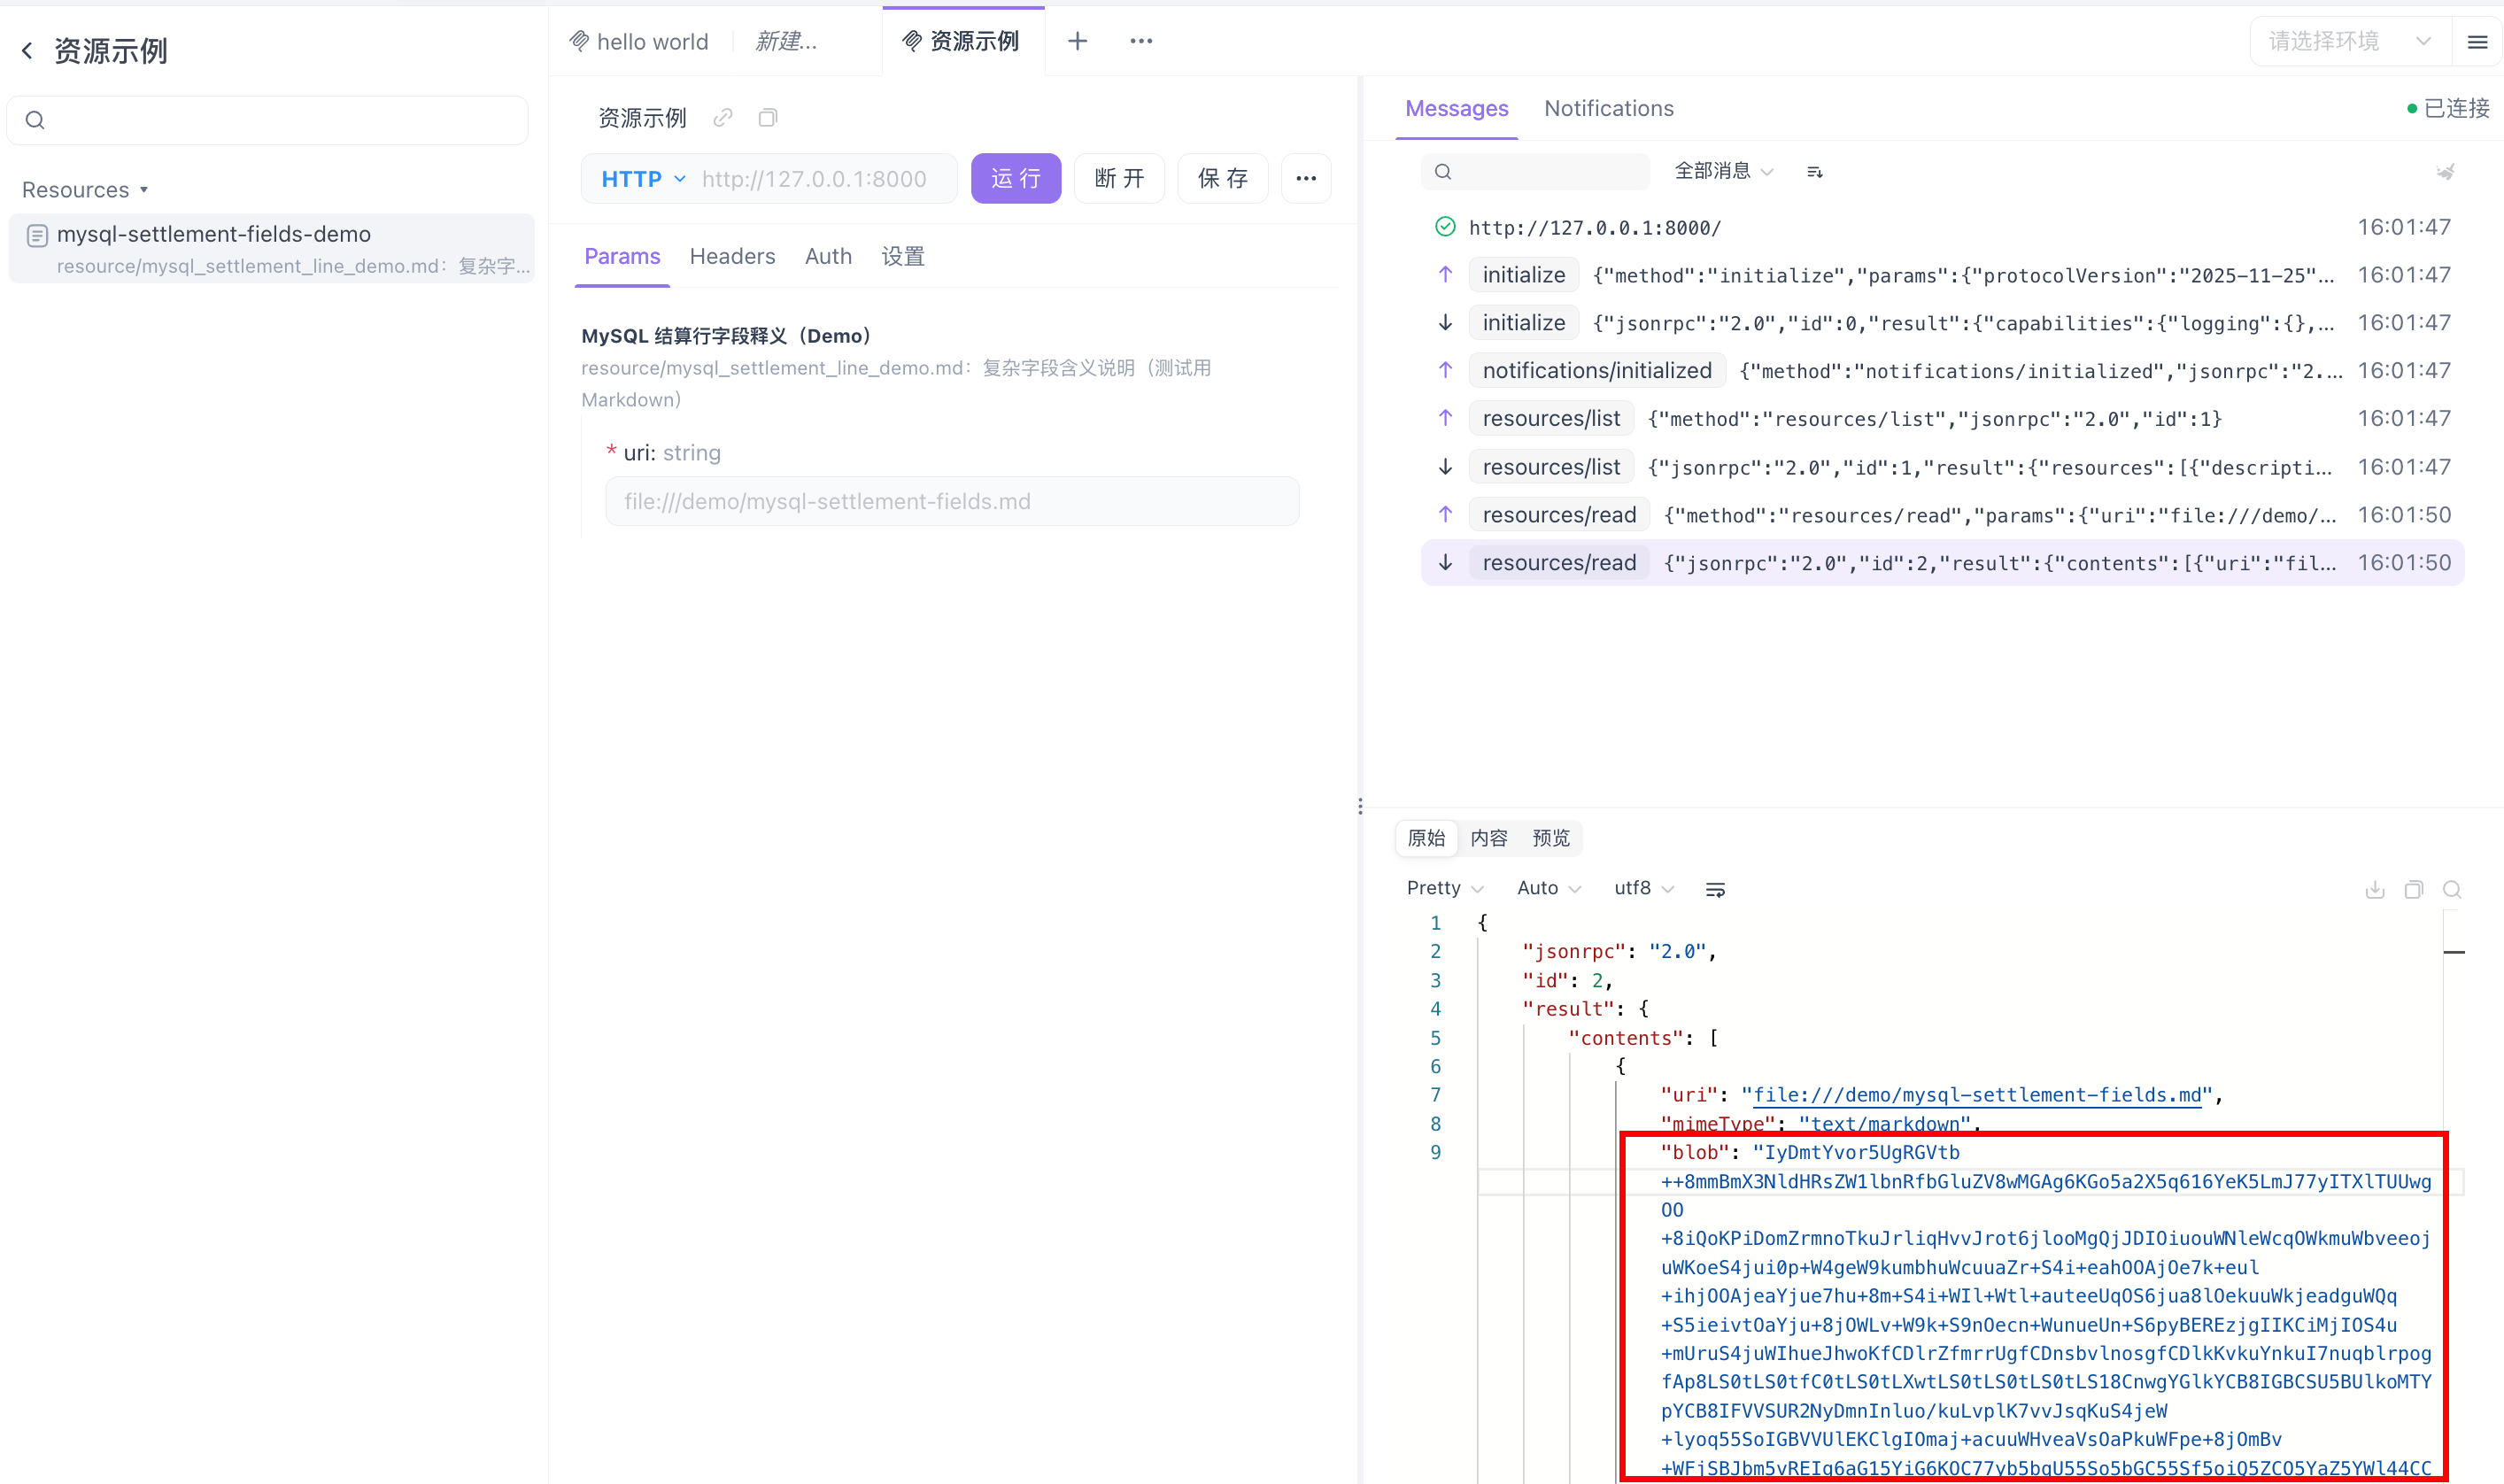Select mysql-settlement-fields-demo resource in sidebar
Image resolution: width=2504 pixels, height=1484 pixels.
click(272, 248)
